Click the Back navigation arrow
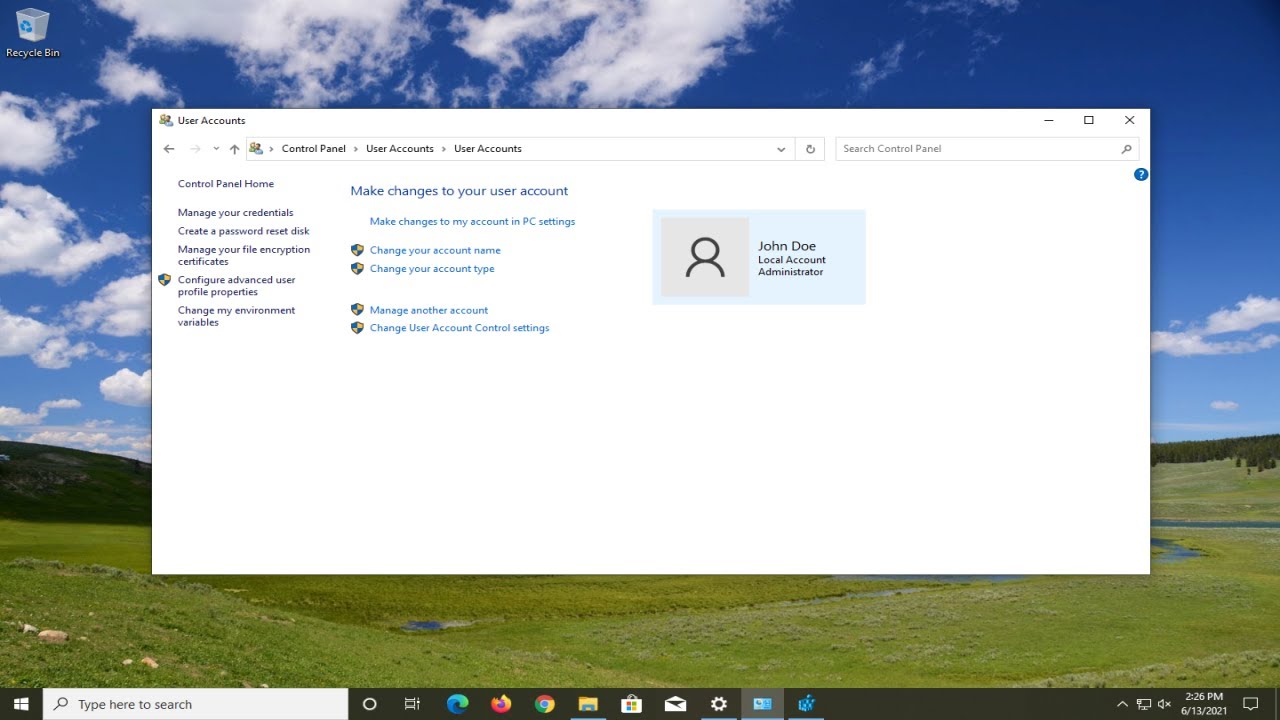 click(169, 149)
